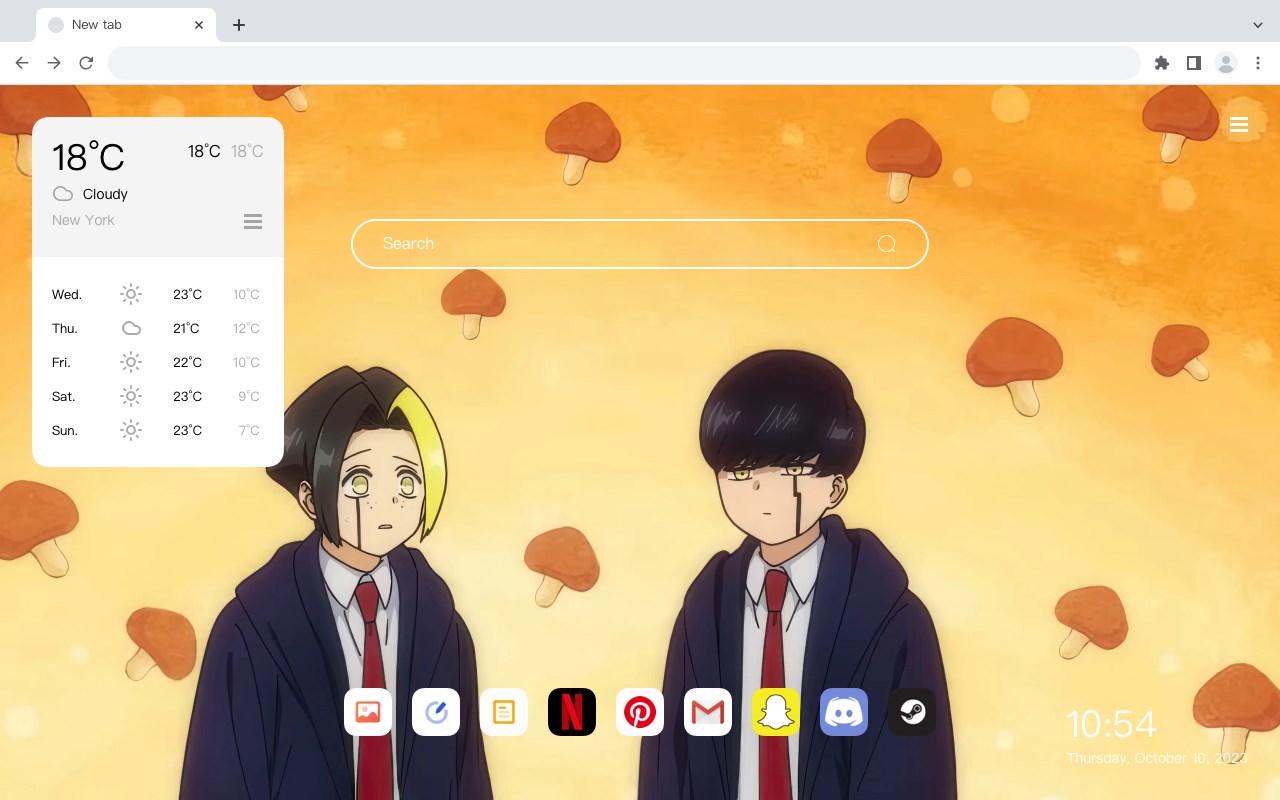Image resolution: width=1280 pixels, height=800 pixels.
Task: Reload the current page
Action: (x=86, y=63)
